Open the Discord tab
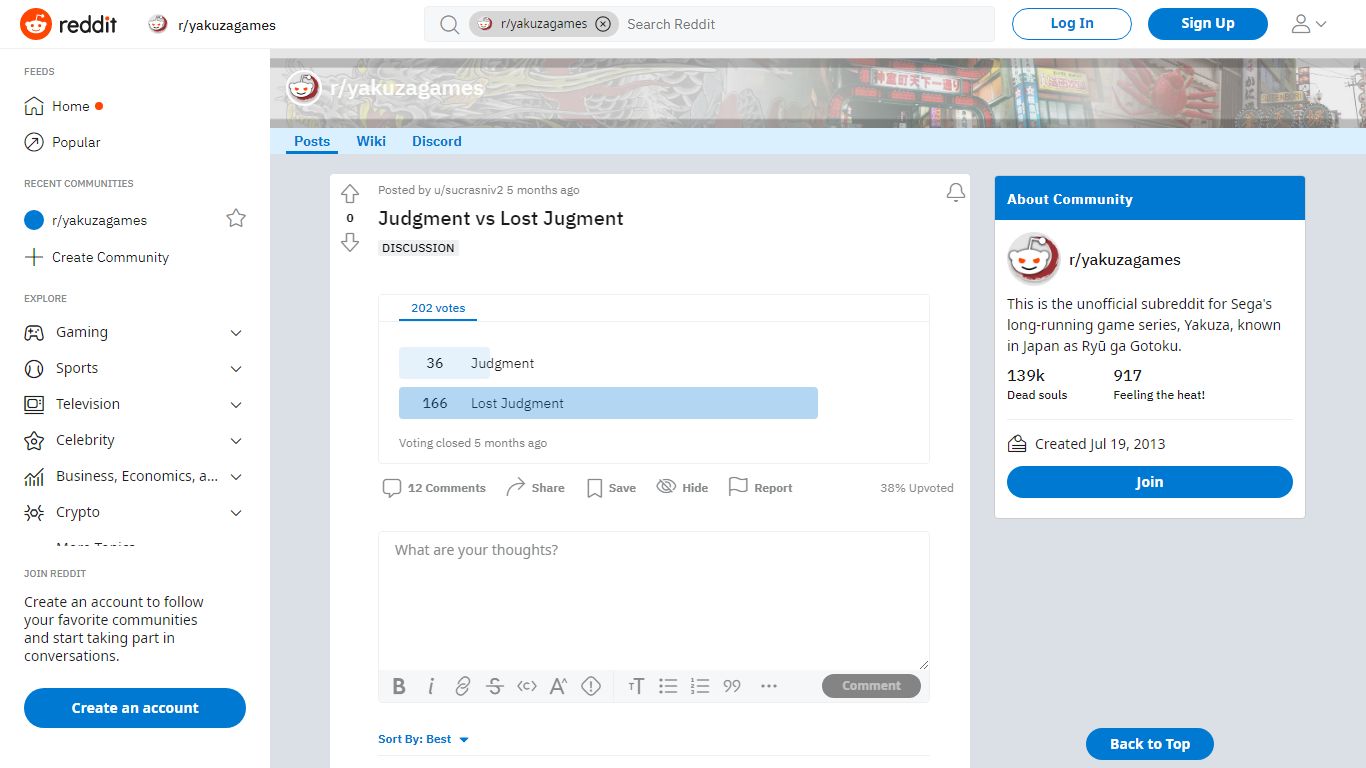 pyautogui.click(x=437, y=141)
